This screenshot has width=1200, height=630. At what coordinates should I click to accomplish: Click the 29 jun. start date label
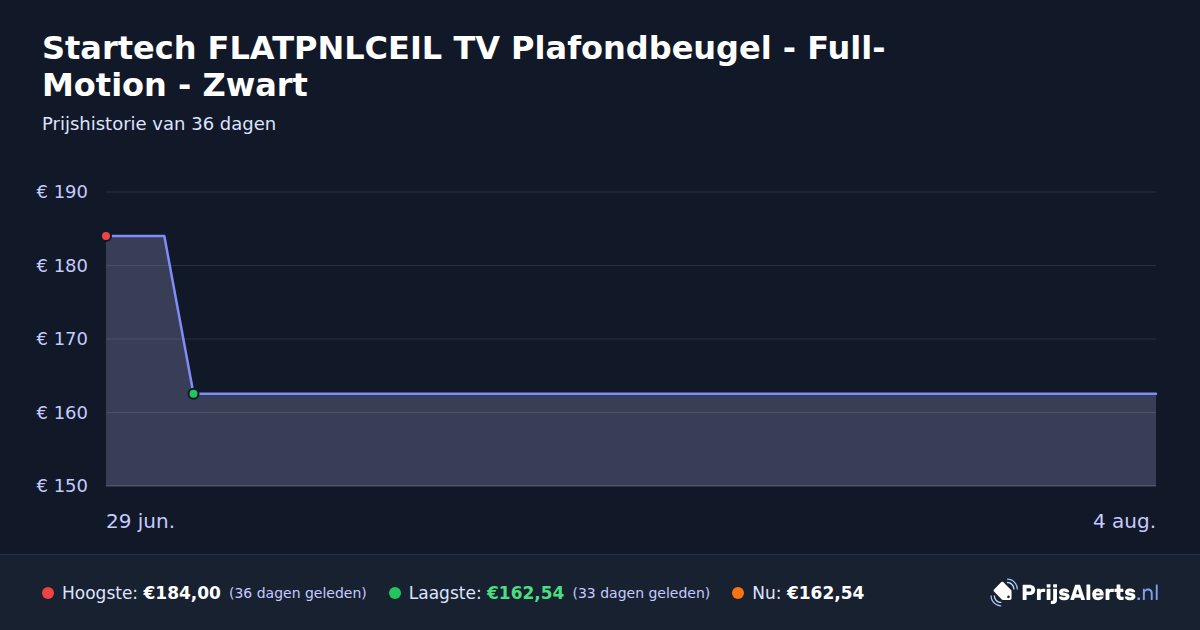click(x=141, y=522)
